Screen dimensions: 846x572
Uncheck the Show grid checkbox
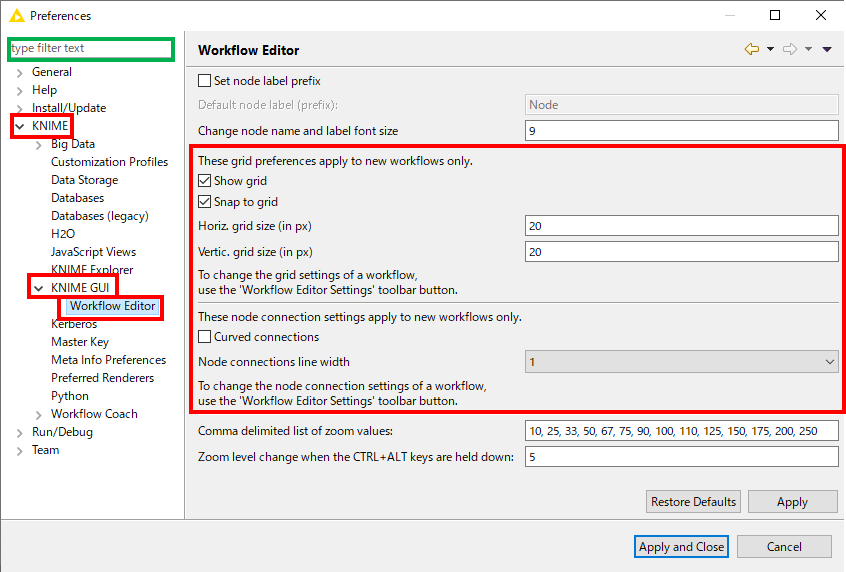point(204,180)
